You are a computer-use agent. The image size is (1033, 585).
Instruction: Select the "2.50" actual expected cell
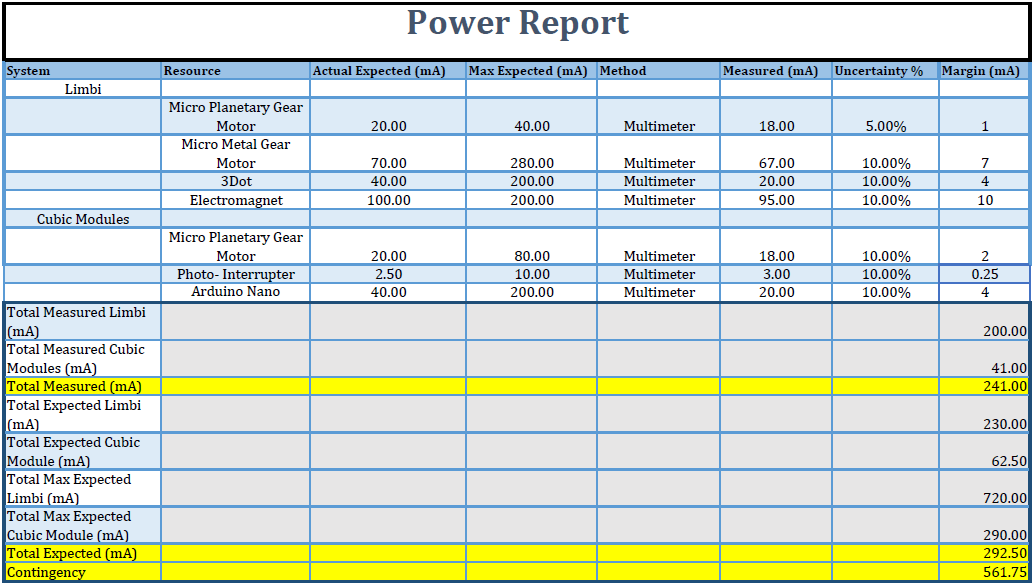(x=389, y=274)
